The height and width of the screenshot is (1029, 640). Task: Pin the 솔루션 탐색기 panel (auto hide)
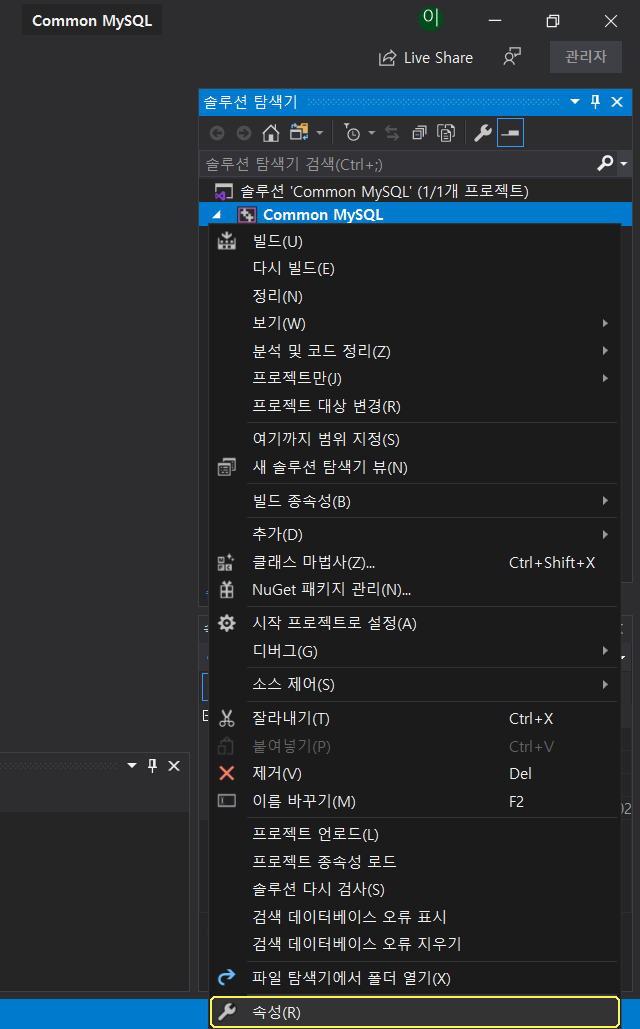[595, 102]
